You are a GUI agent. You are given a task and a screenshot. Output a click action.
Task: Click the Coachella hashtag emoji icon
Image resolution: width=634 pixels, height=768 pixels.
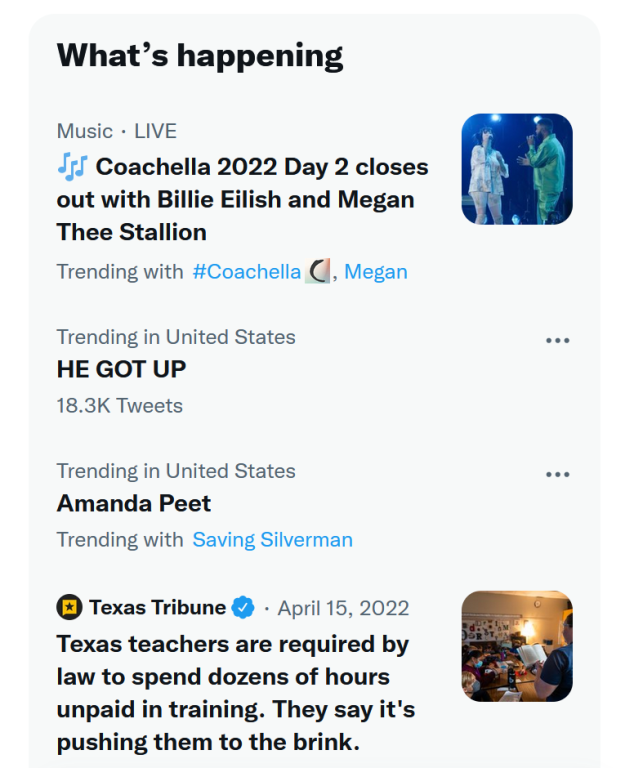click(x=317, y=271)
